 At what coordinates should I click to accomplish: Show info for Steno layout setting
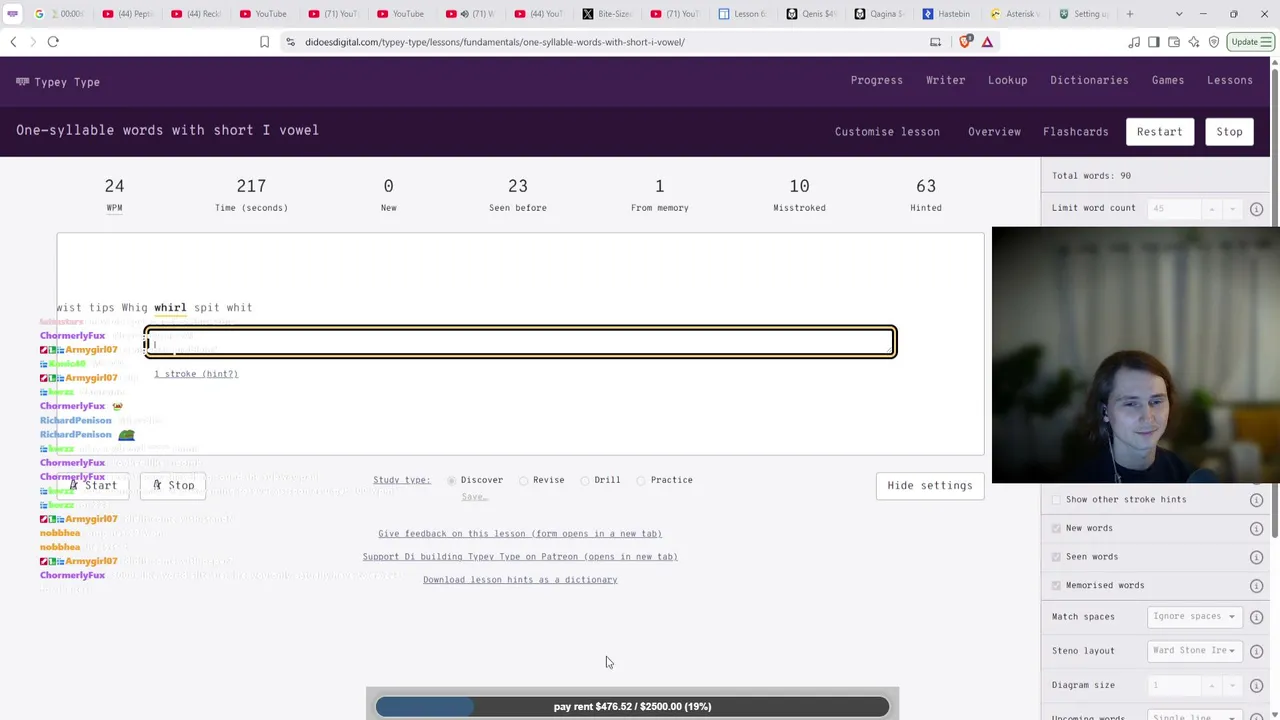point(1256,651)
